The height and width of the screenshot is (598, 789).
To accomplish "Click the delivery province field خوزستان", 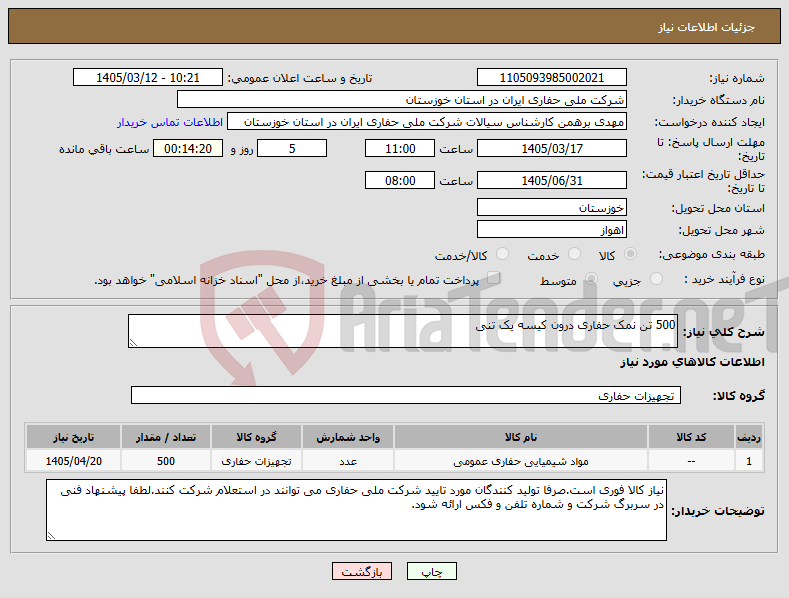I will click(x=551, y=207).
